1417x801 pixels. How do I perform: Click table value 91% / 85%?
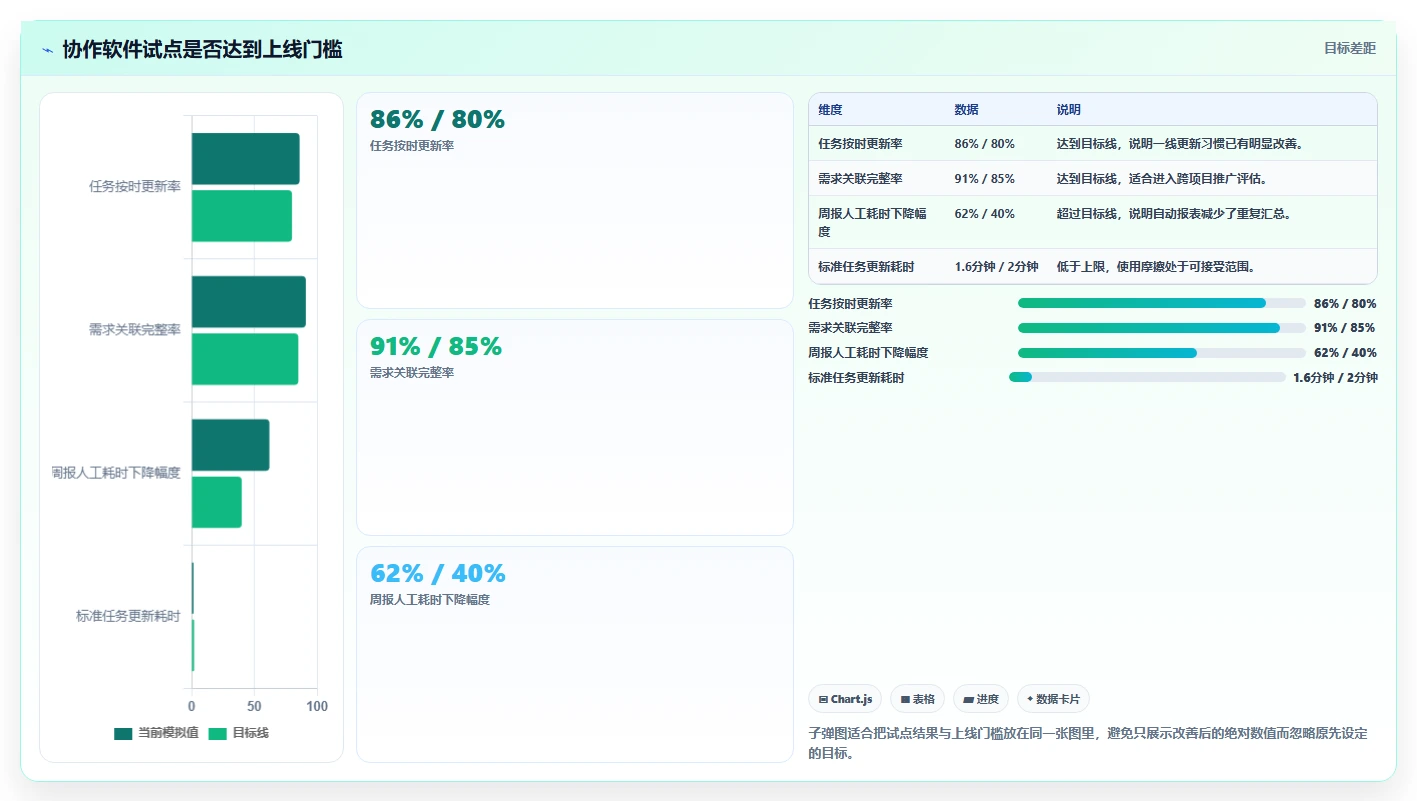click(984, 179)
